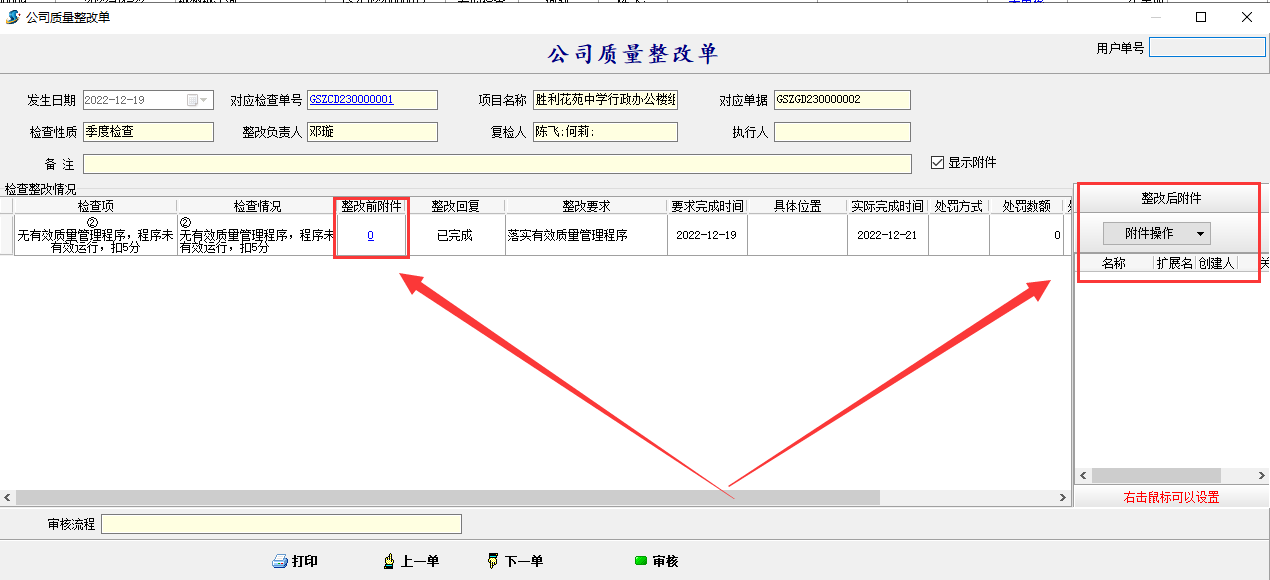Open linked inspection number GSZCD230000001
The width and height of the screenshot is (1270, 580).
(352, 100)
